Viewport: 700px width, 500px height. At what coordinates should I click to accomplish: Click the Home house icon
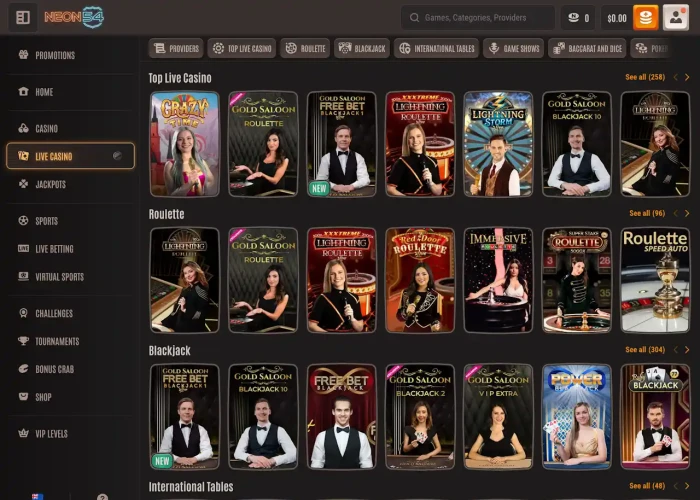point(24,92)
